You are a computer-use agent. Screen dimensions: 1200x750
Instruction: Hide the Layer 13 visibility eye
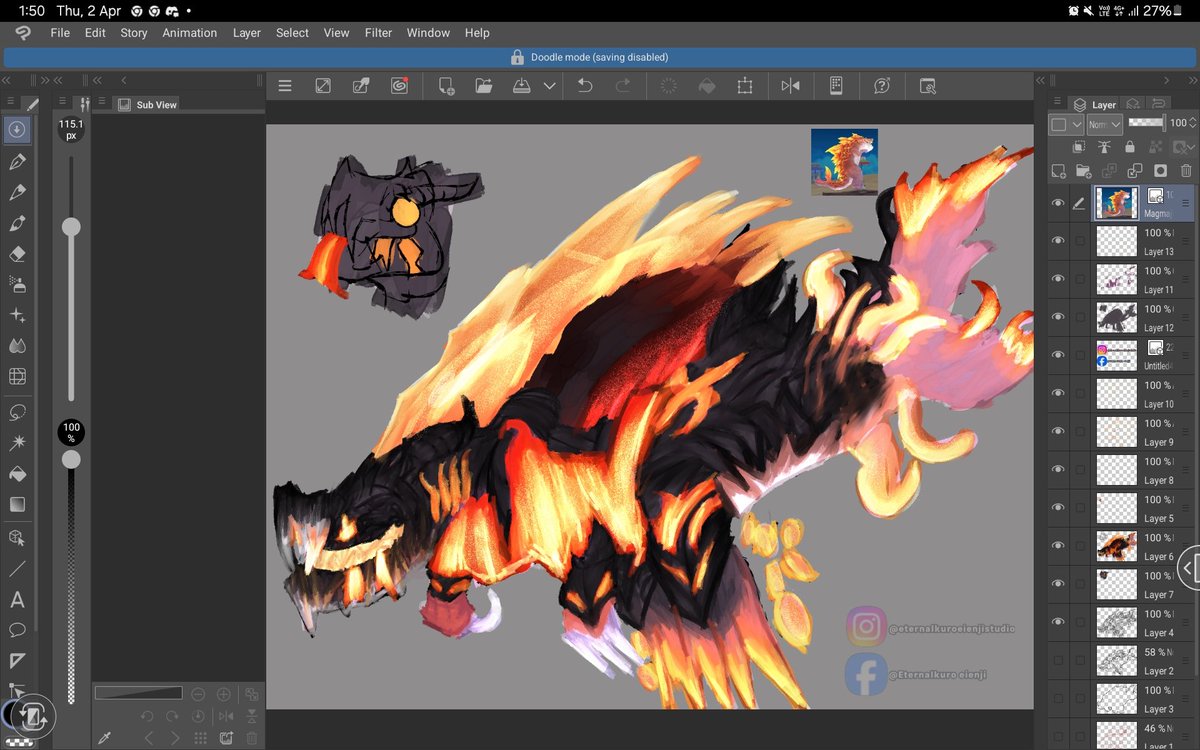pyautogui.click(x=1058, y=241)
